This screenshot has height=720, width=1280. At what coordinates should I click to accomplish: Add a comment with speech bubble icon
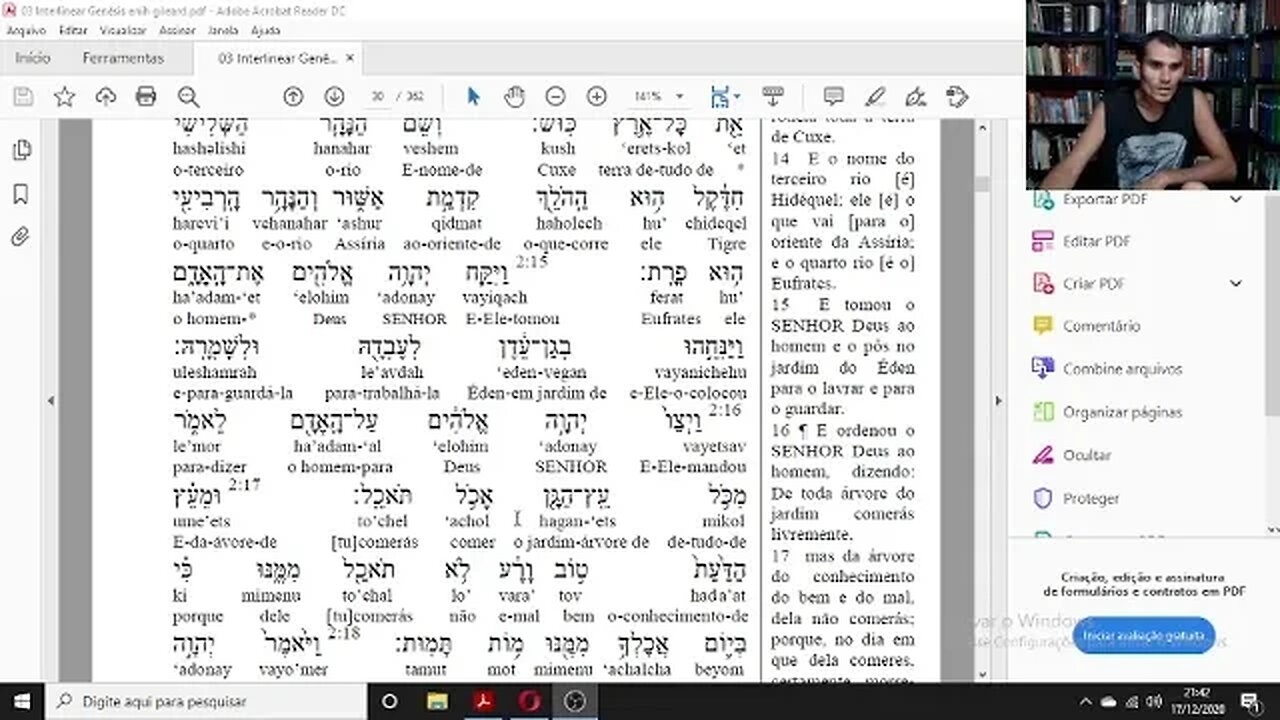[x=833, y=96]
